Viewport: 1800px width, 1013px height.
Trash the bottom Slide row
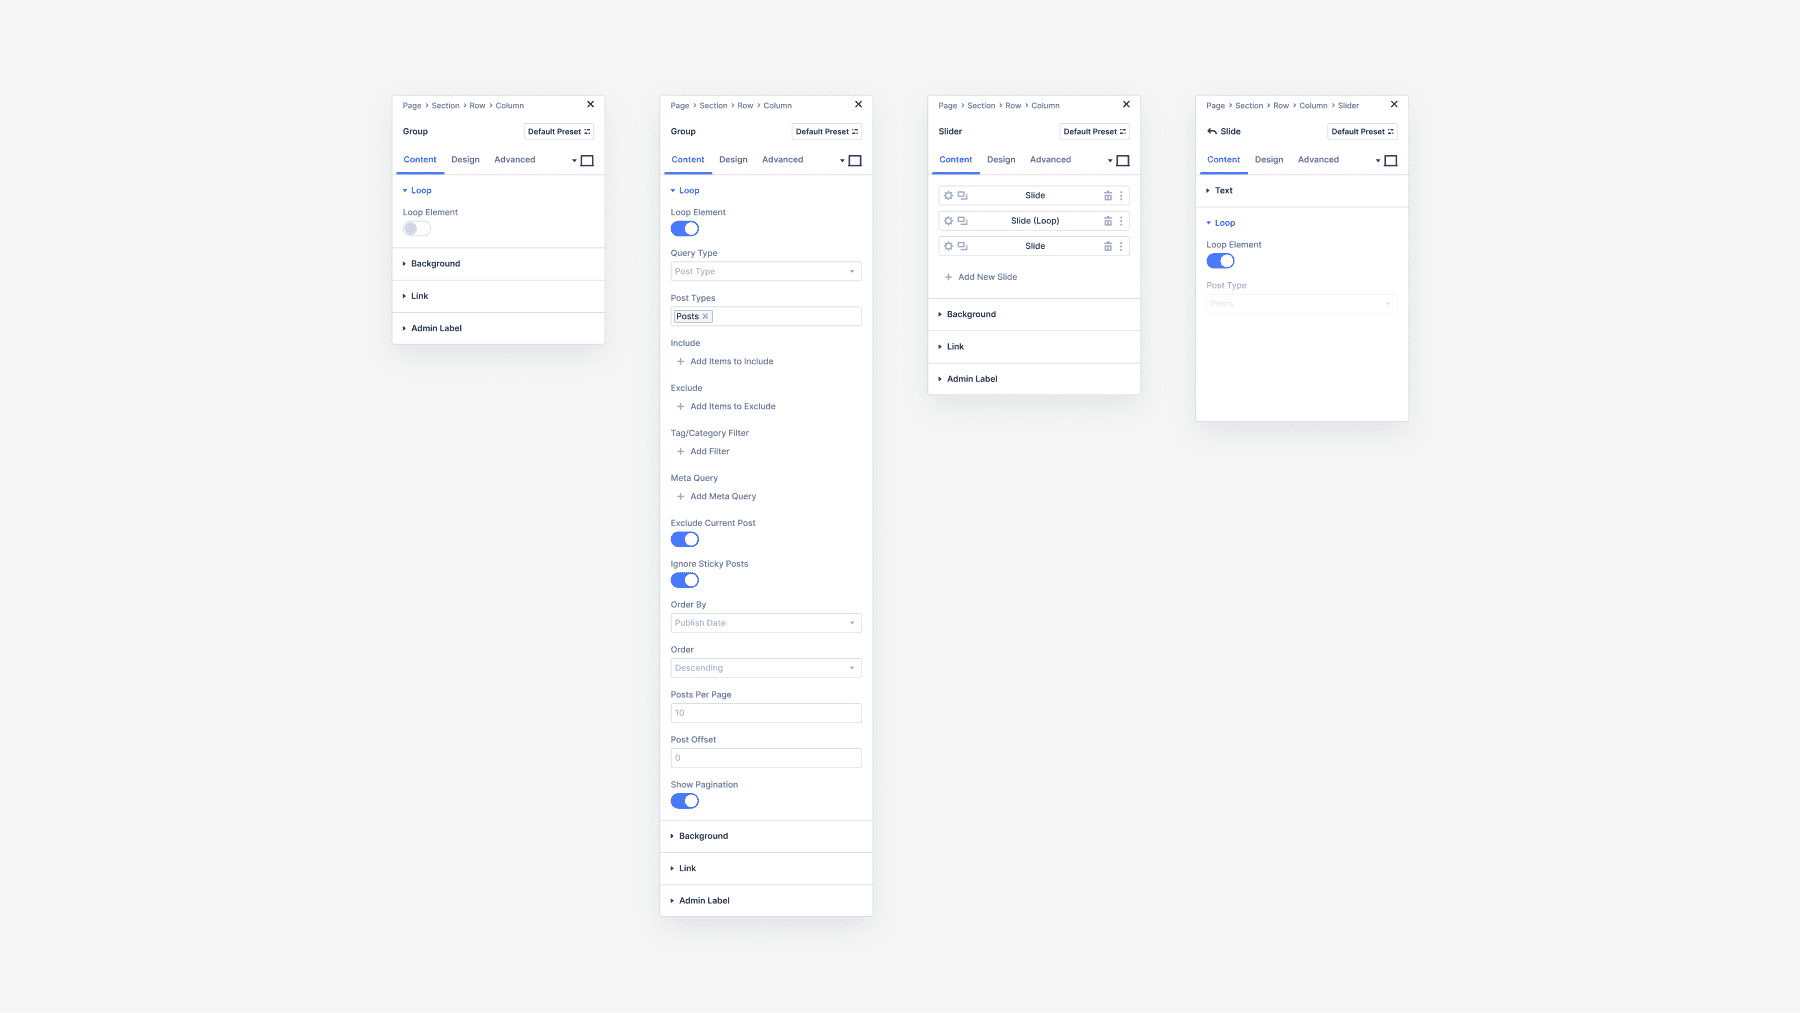(1108, 246)
